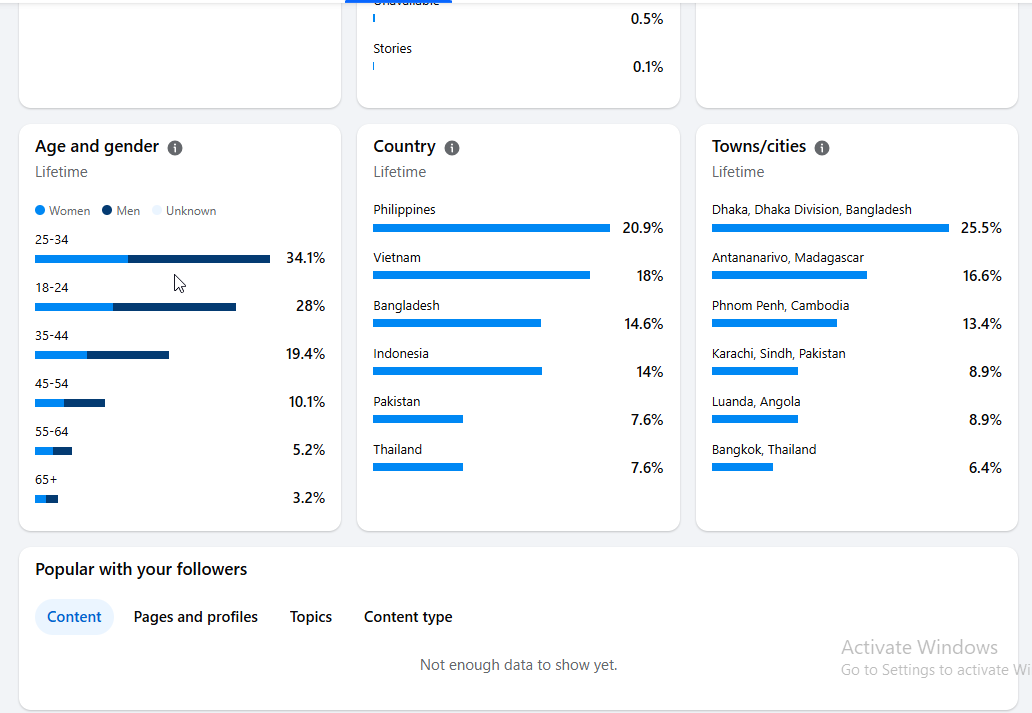
Task: Open the Pages and profiles tab
Action: point(195,617)
